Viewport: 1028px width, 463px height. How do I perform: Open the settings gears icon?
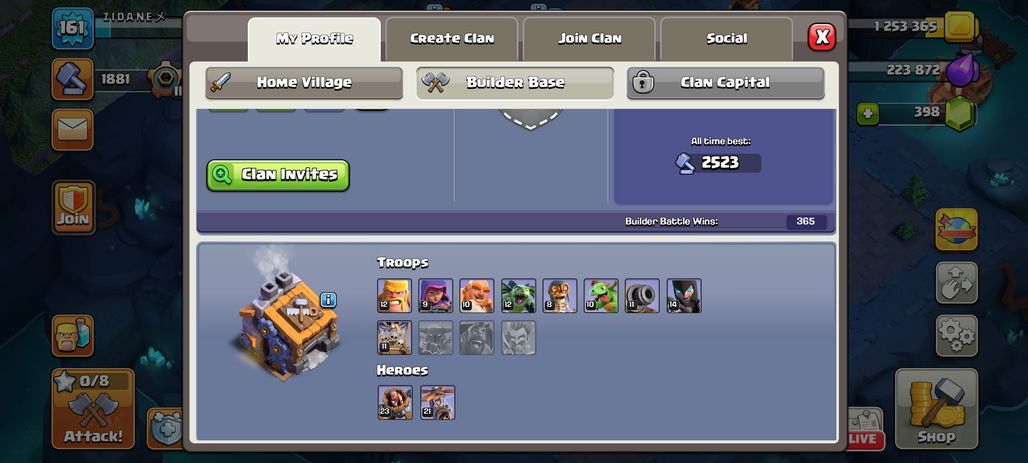pyautogui.click(x=957, y=336)
